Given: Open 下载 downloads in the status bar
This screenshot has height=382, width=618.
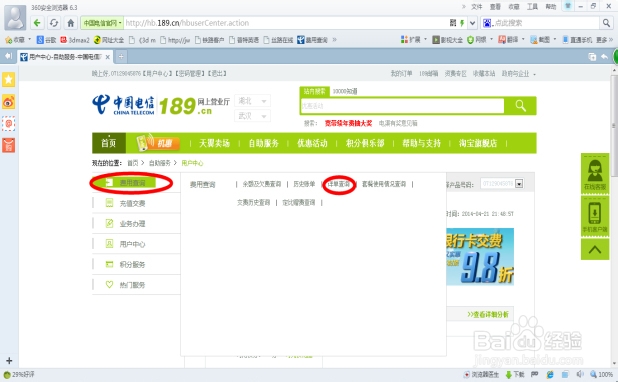Looking at the screenshot, I should tap(515, 375).
